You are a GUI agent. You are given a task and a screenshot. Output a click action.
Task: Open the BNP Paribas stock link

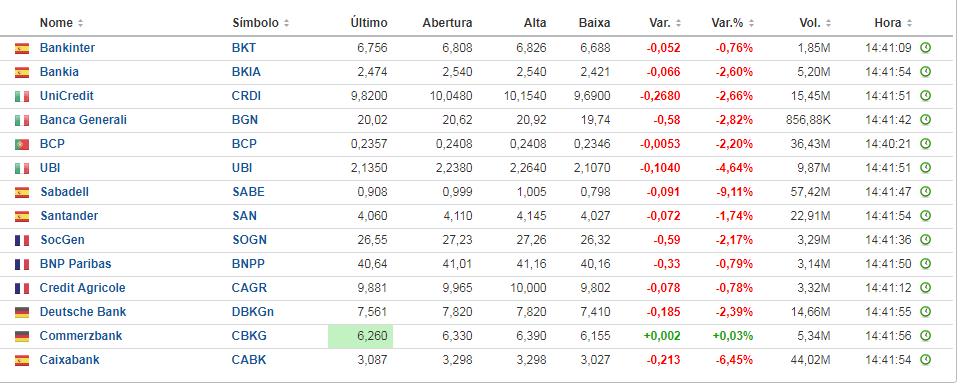pyautogui.click(x=76, y=264)
